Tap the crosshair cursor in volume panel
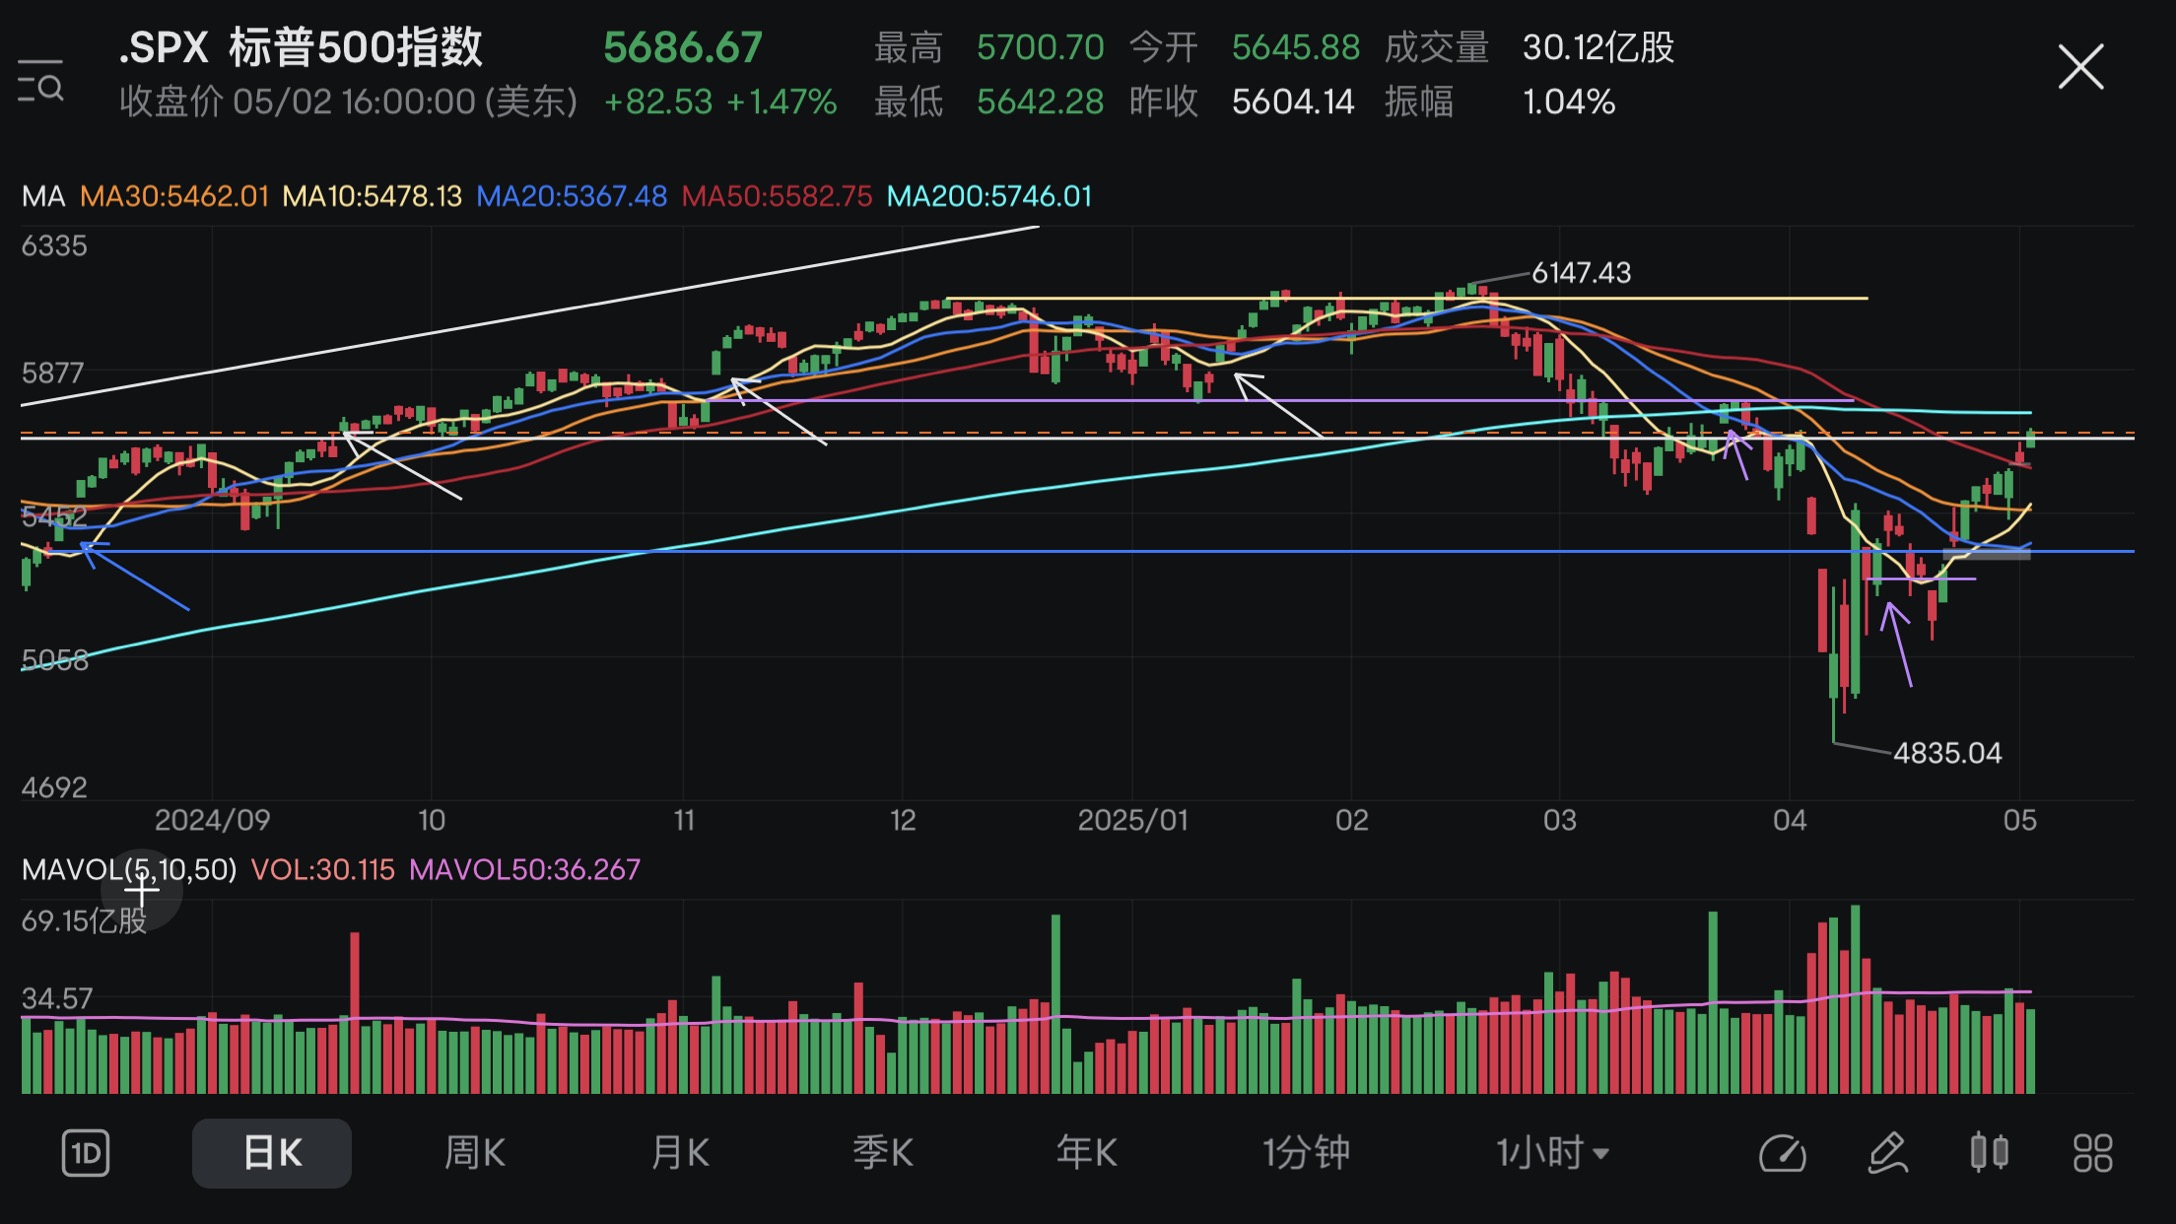This screenshot has height=1224, width=2176. pyautogui.click(x=142, y=889)
